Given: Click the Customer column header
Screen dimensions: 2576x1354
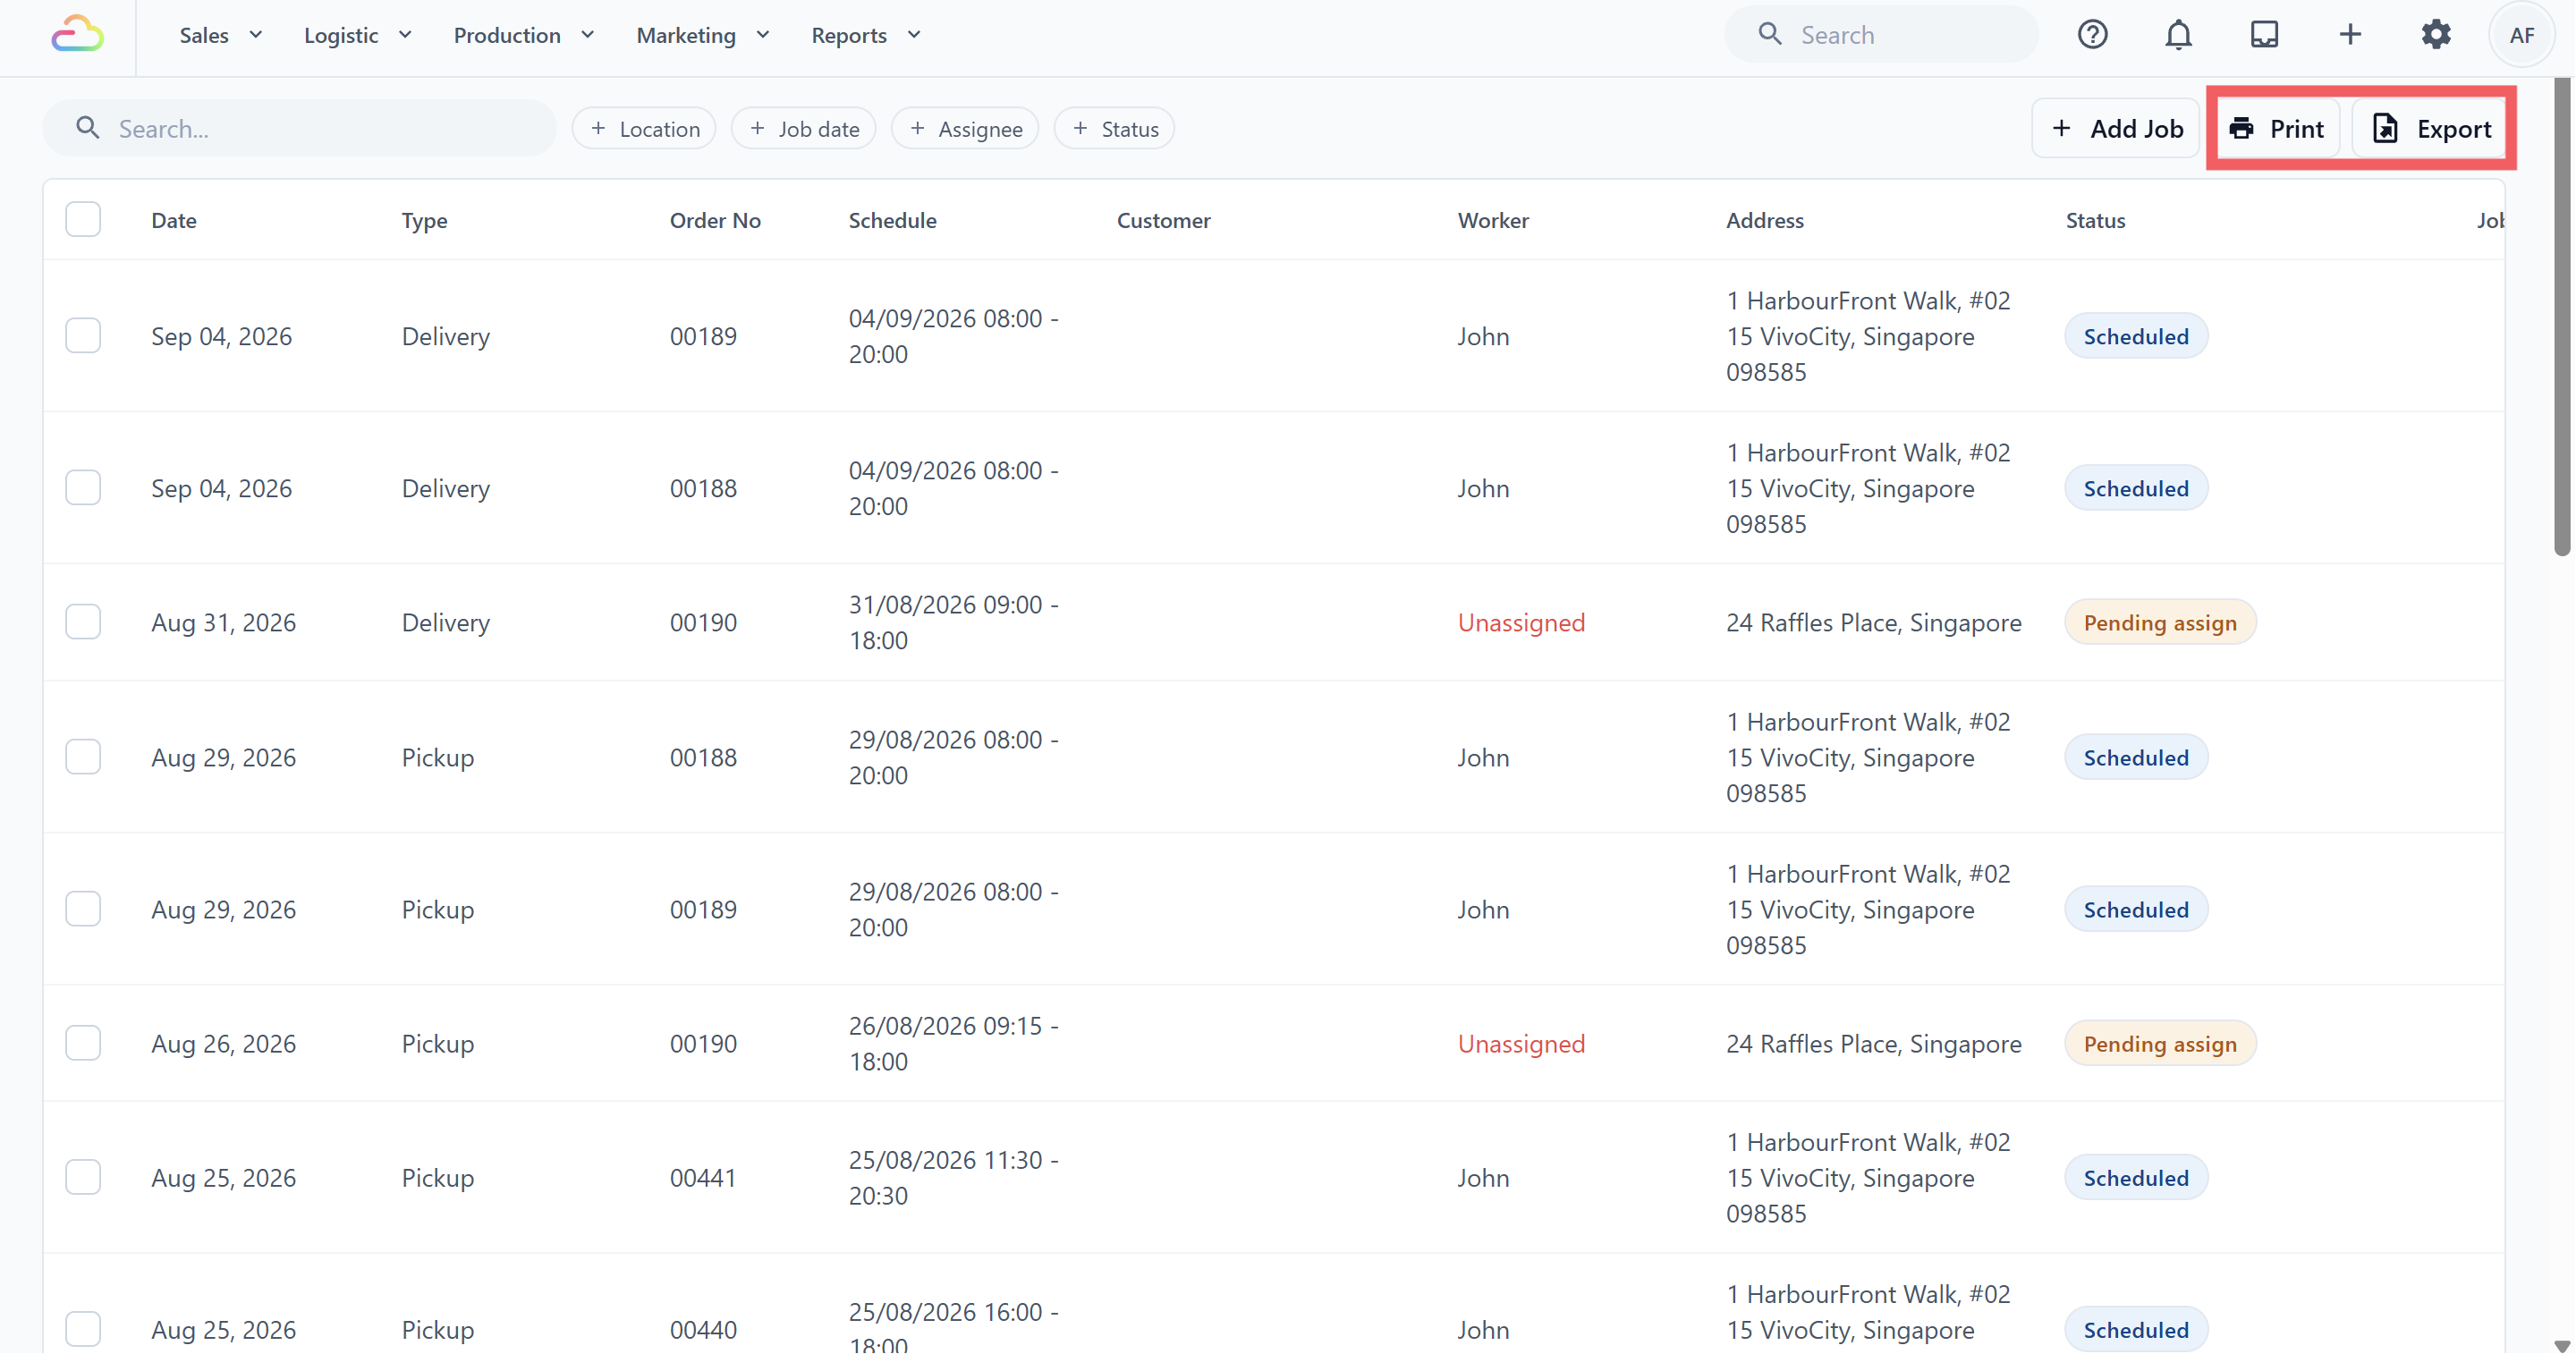Looking at the screenshot, I should (1163, 220).
